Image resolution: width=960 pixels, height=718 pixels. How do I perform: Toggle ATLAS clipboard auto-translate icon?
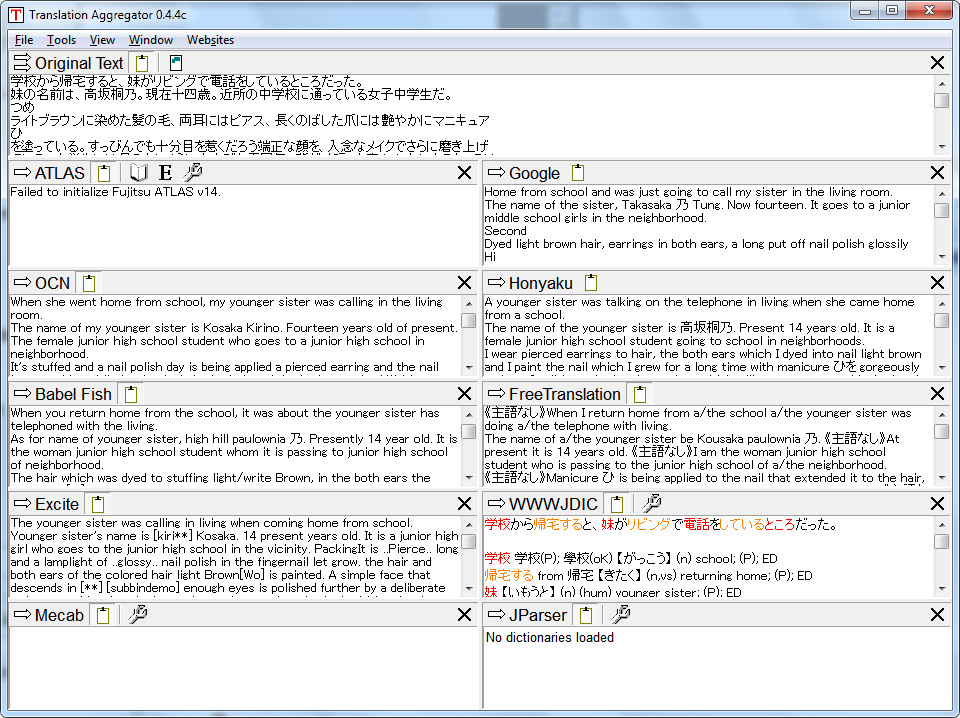tap(104, 173)
